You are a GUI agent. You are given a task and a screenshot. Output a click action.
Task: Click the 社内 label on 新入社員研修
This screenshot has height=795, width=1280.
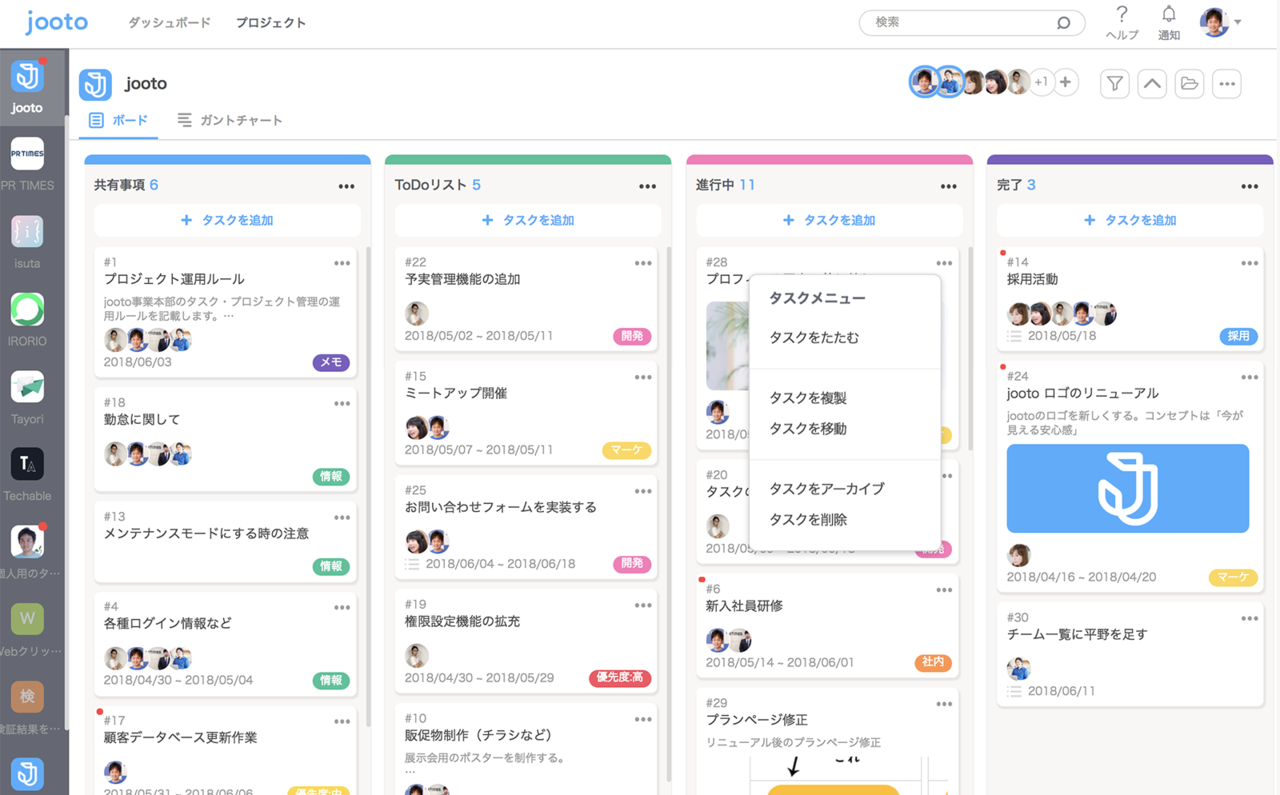point(933,663)
